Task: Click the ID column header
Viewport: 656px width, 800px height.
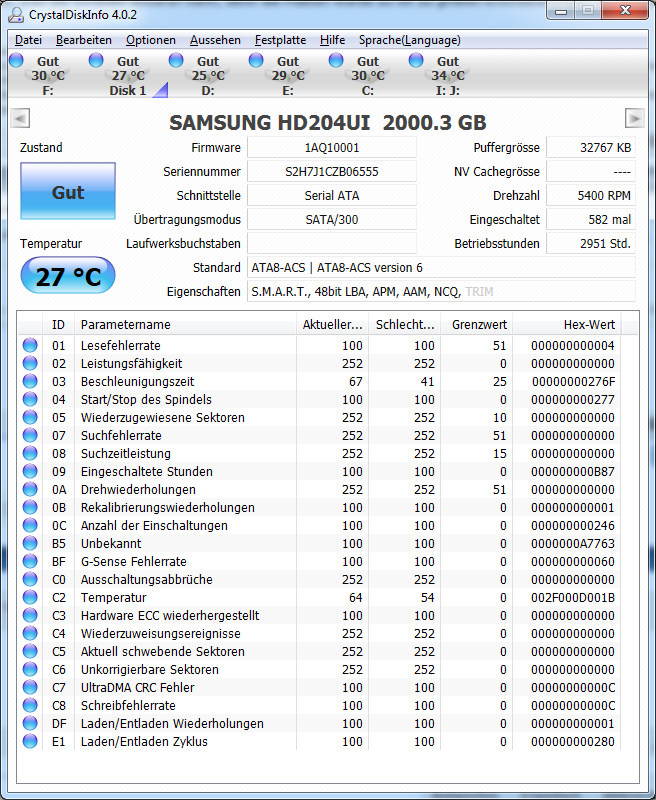Action: point(58,324)
